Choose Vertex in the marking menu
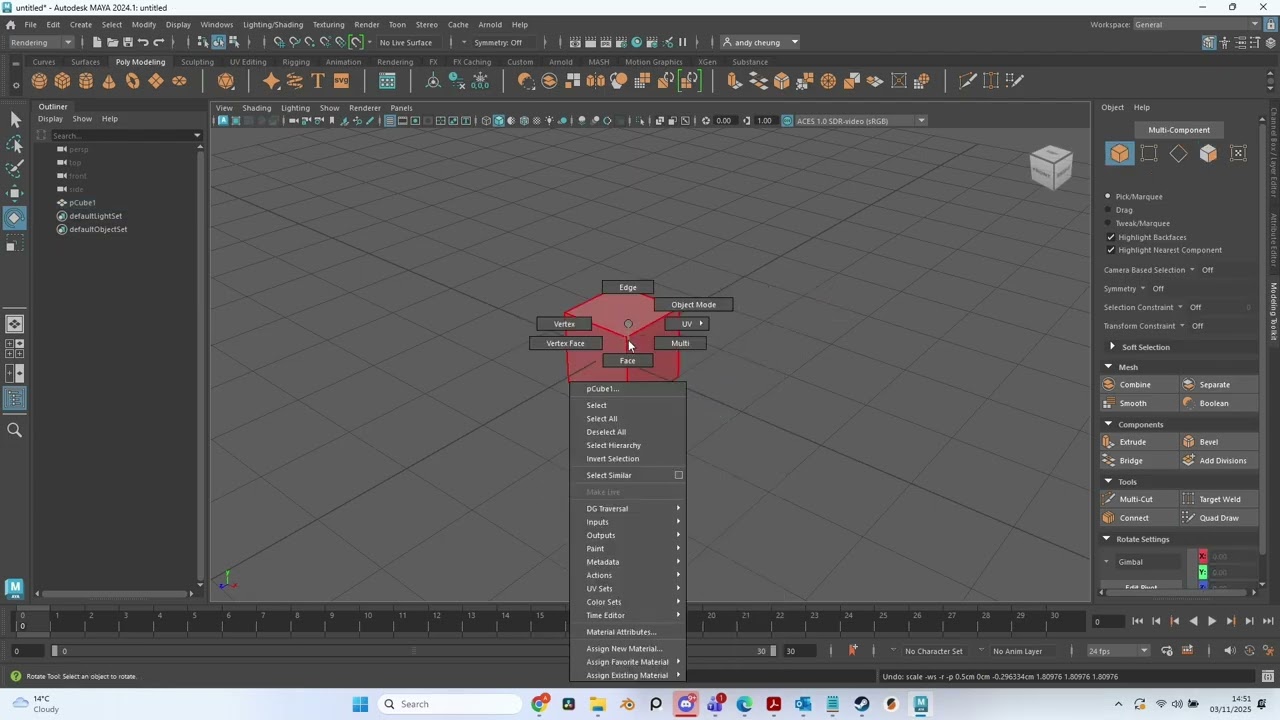Viewport: 1280px width, 720px height. coord(564,324)
